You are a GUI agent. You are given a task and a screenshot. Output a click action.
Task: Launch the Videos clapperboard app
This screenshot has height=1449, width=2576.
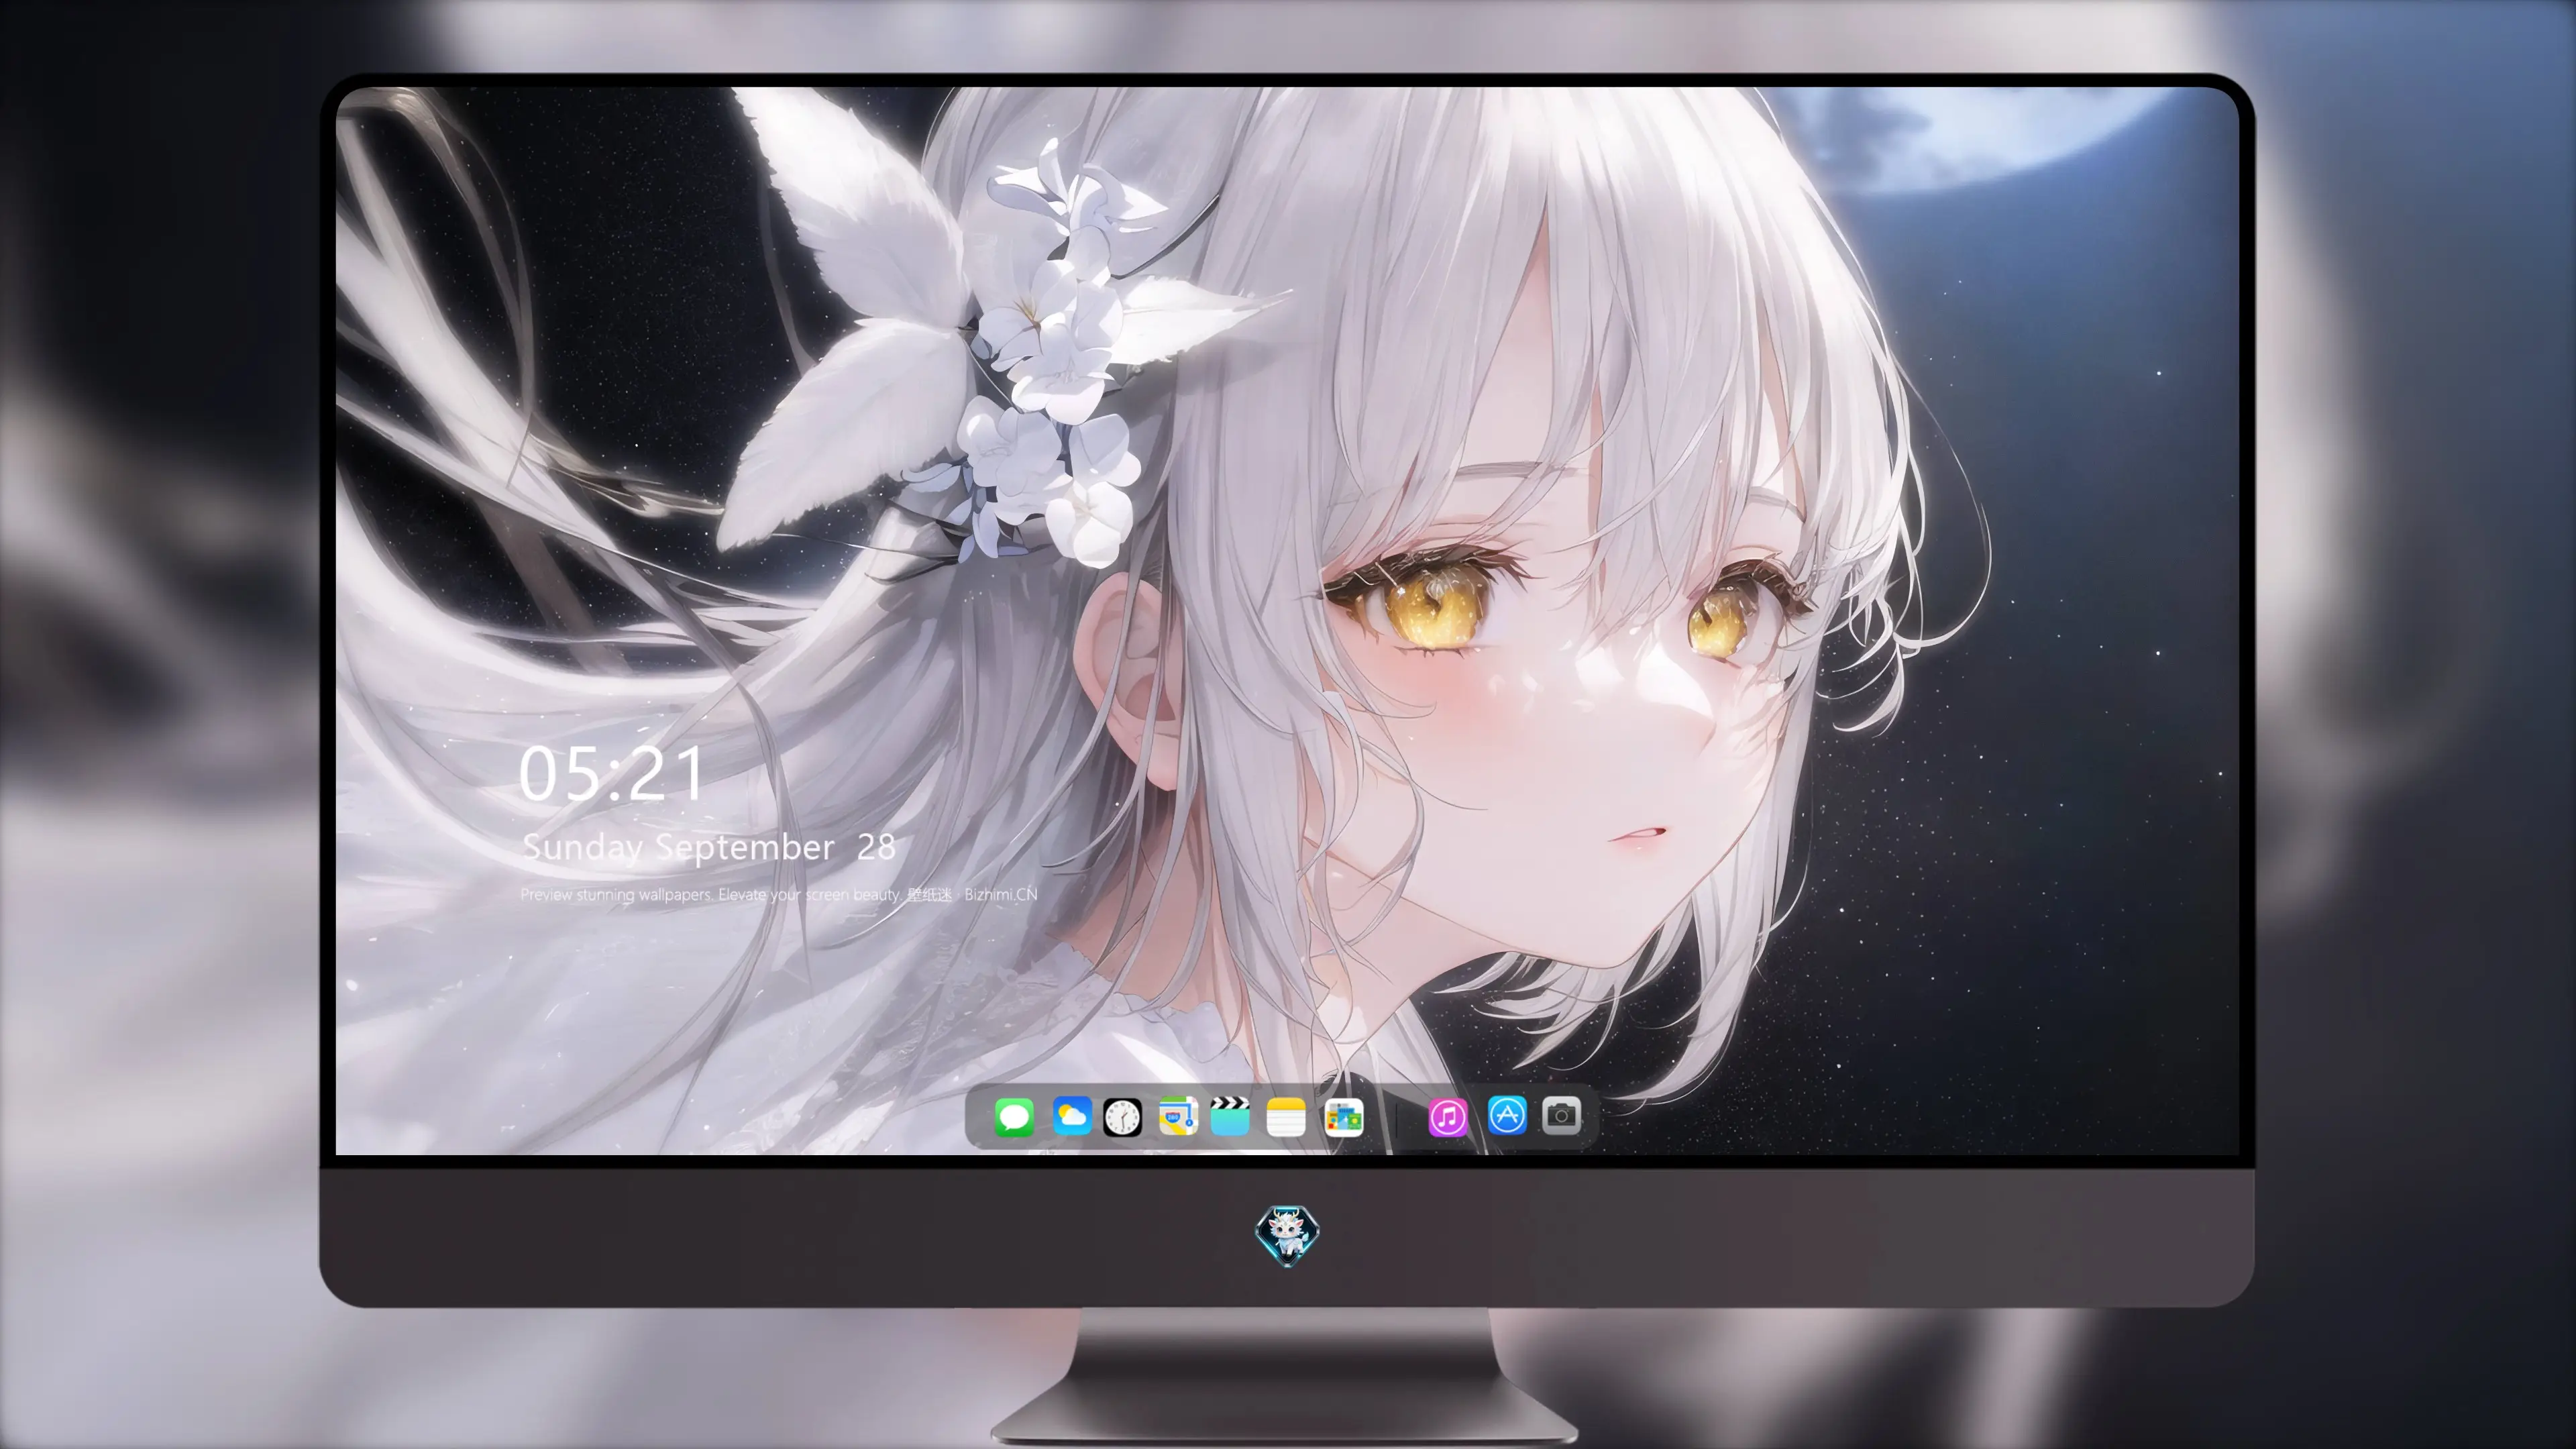pos(1230,1116)
